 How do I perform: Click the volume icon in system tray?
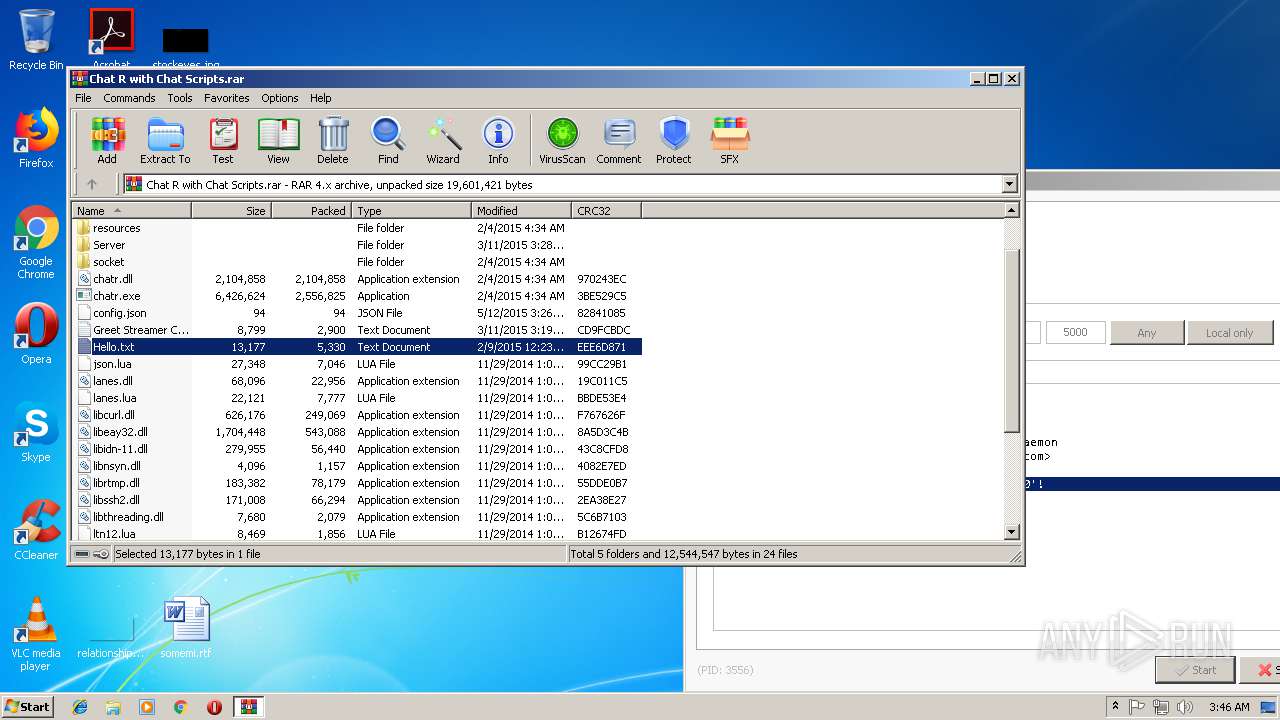pos(1185,707)
